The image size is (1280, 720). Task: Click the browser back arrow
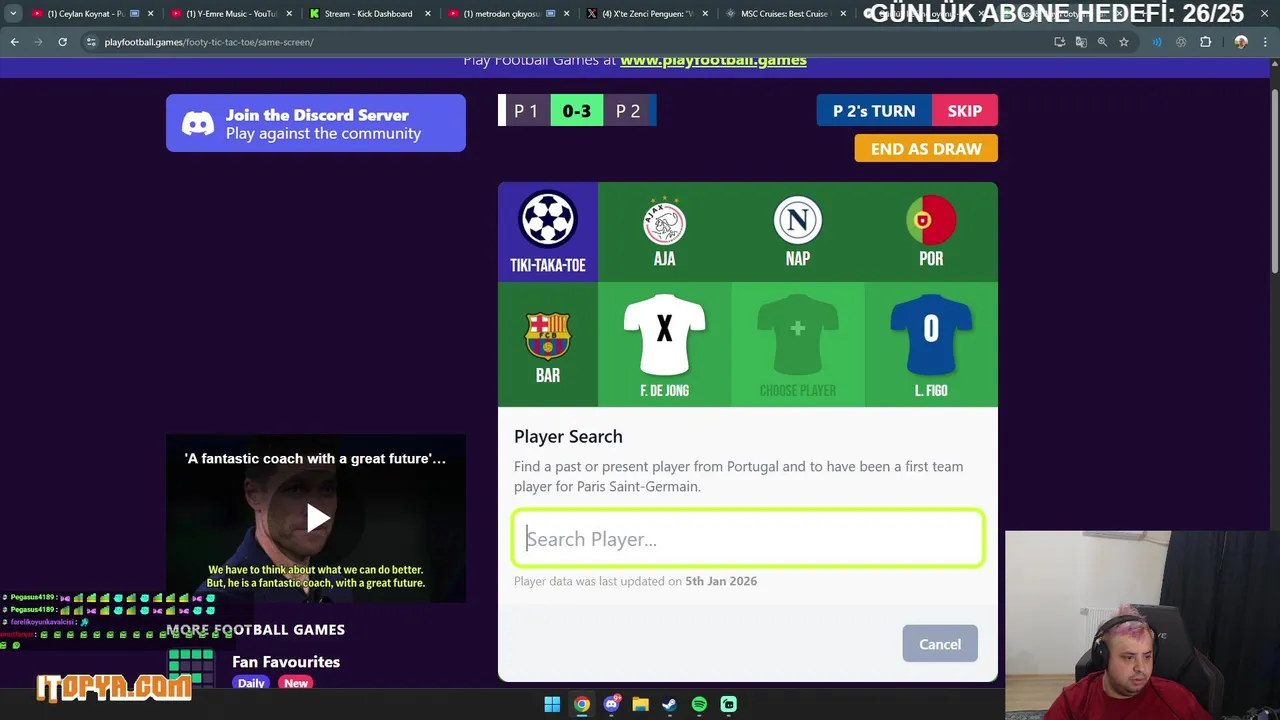point(15,42)
